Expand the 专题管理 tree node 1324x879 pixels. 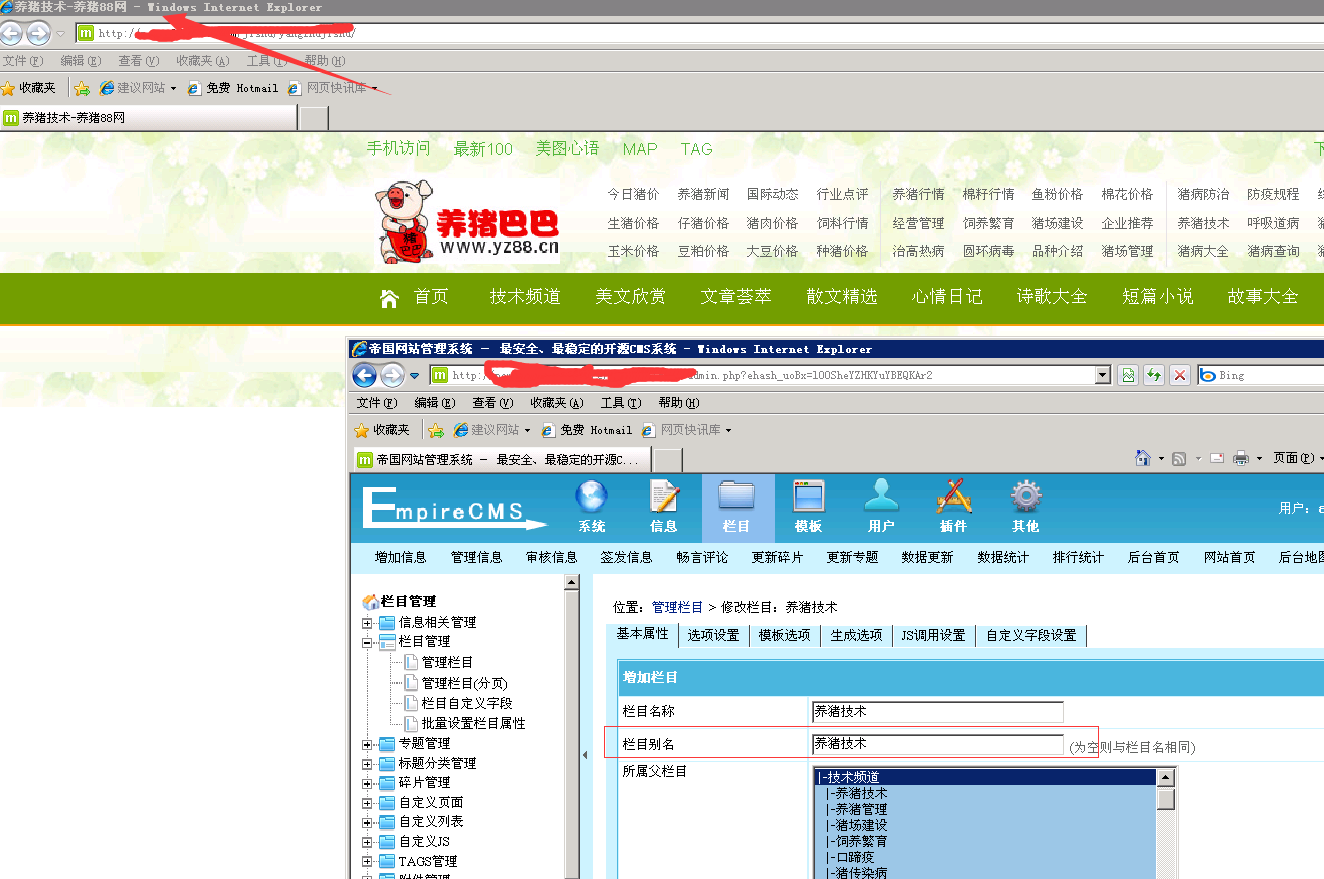point(367,744)
